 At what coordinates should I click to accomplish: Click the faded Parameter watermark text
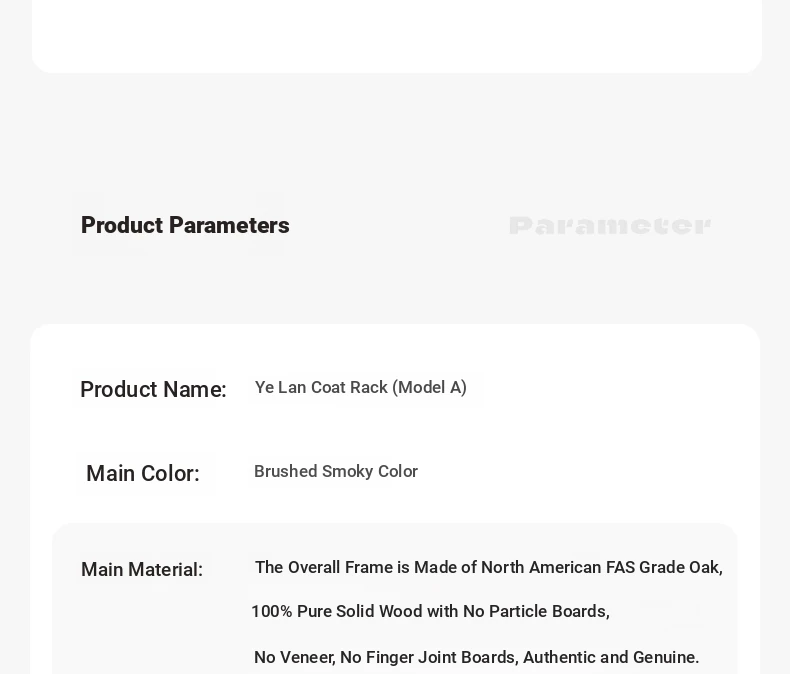[610, 226]
